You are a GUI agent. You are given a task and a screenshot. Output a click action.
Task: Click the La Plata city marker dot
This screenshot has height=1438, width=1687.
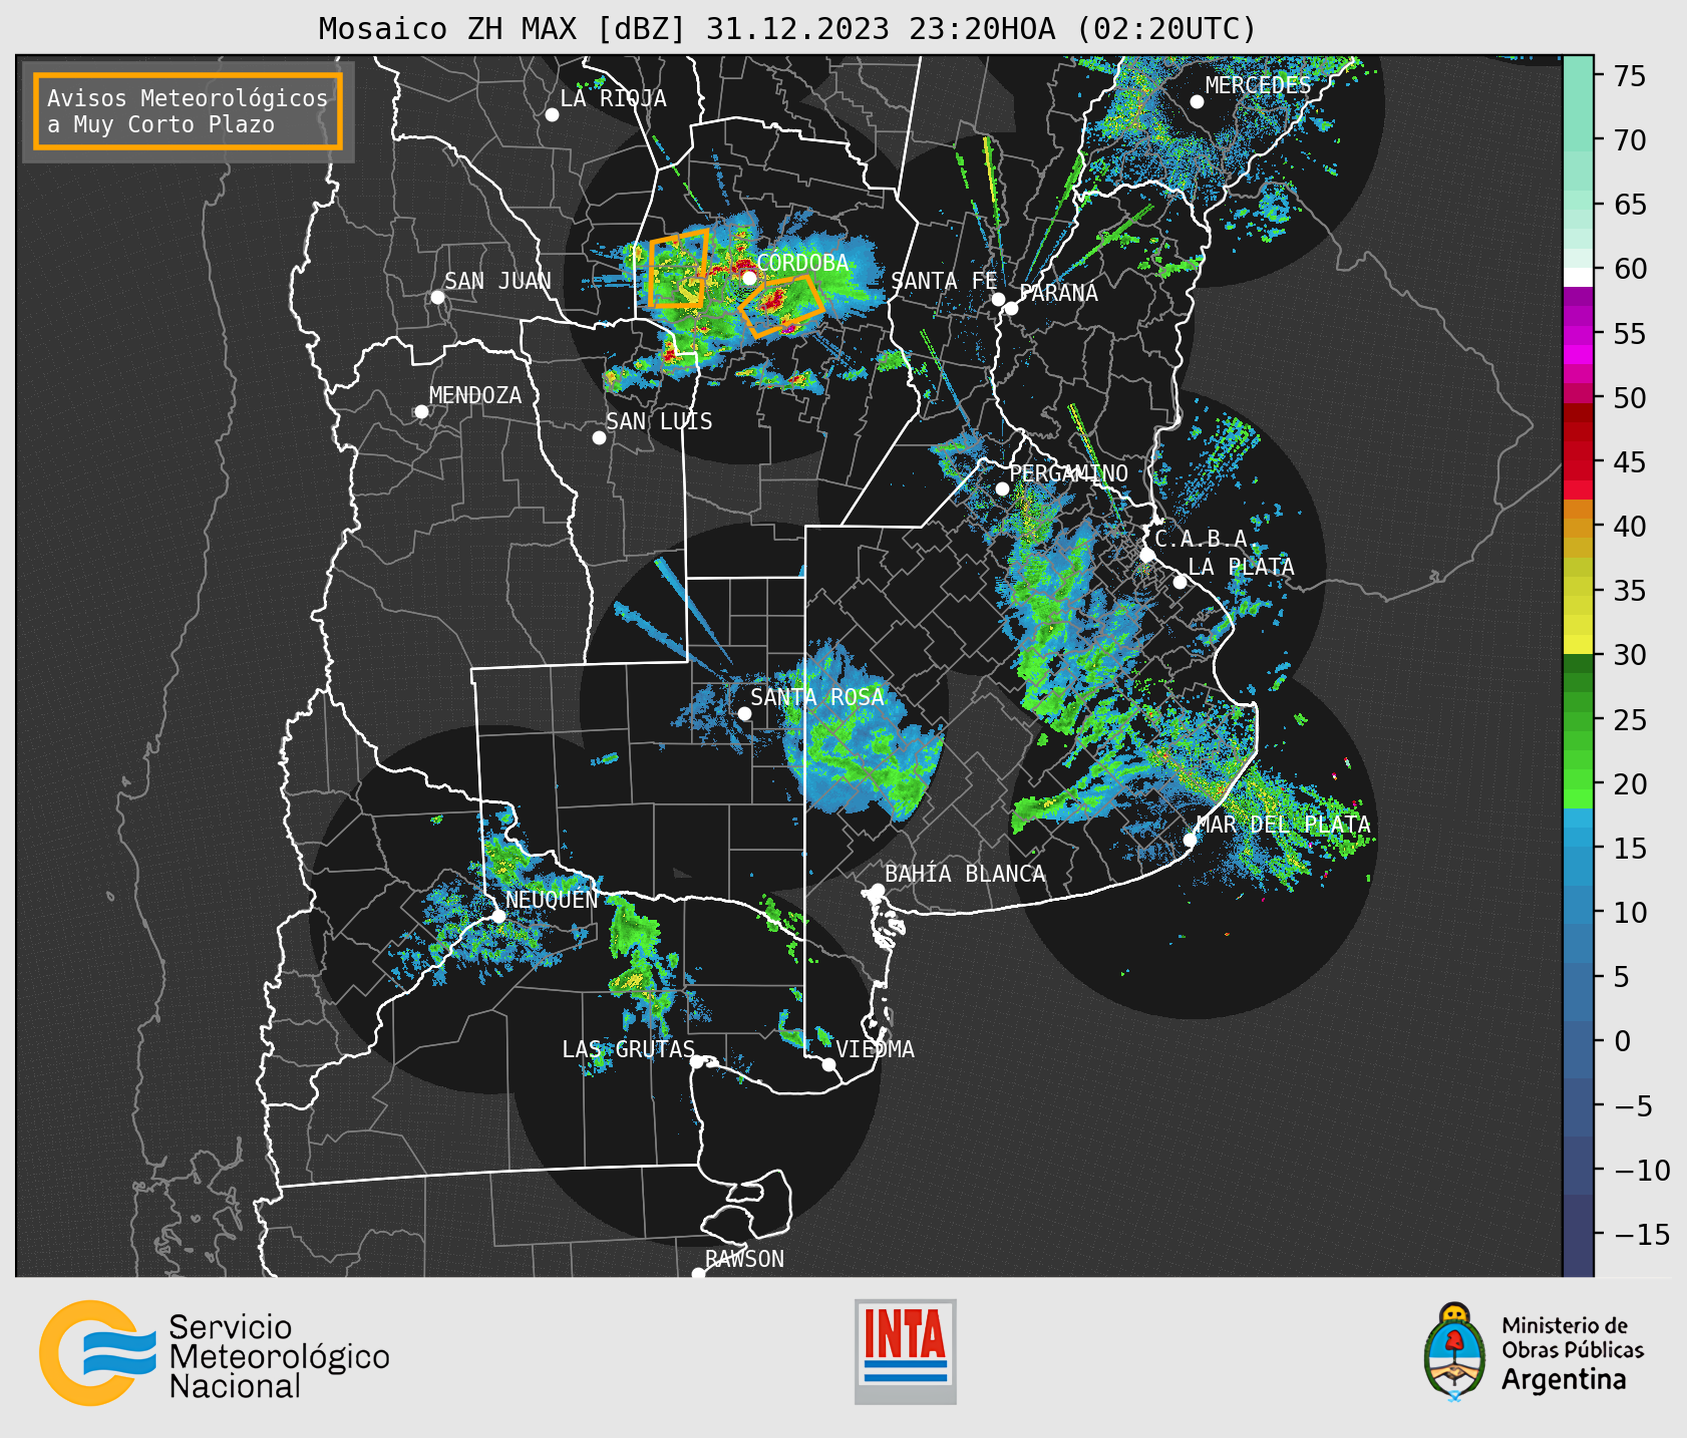point(1180,582)
